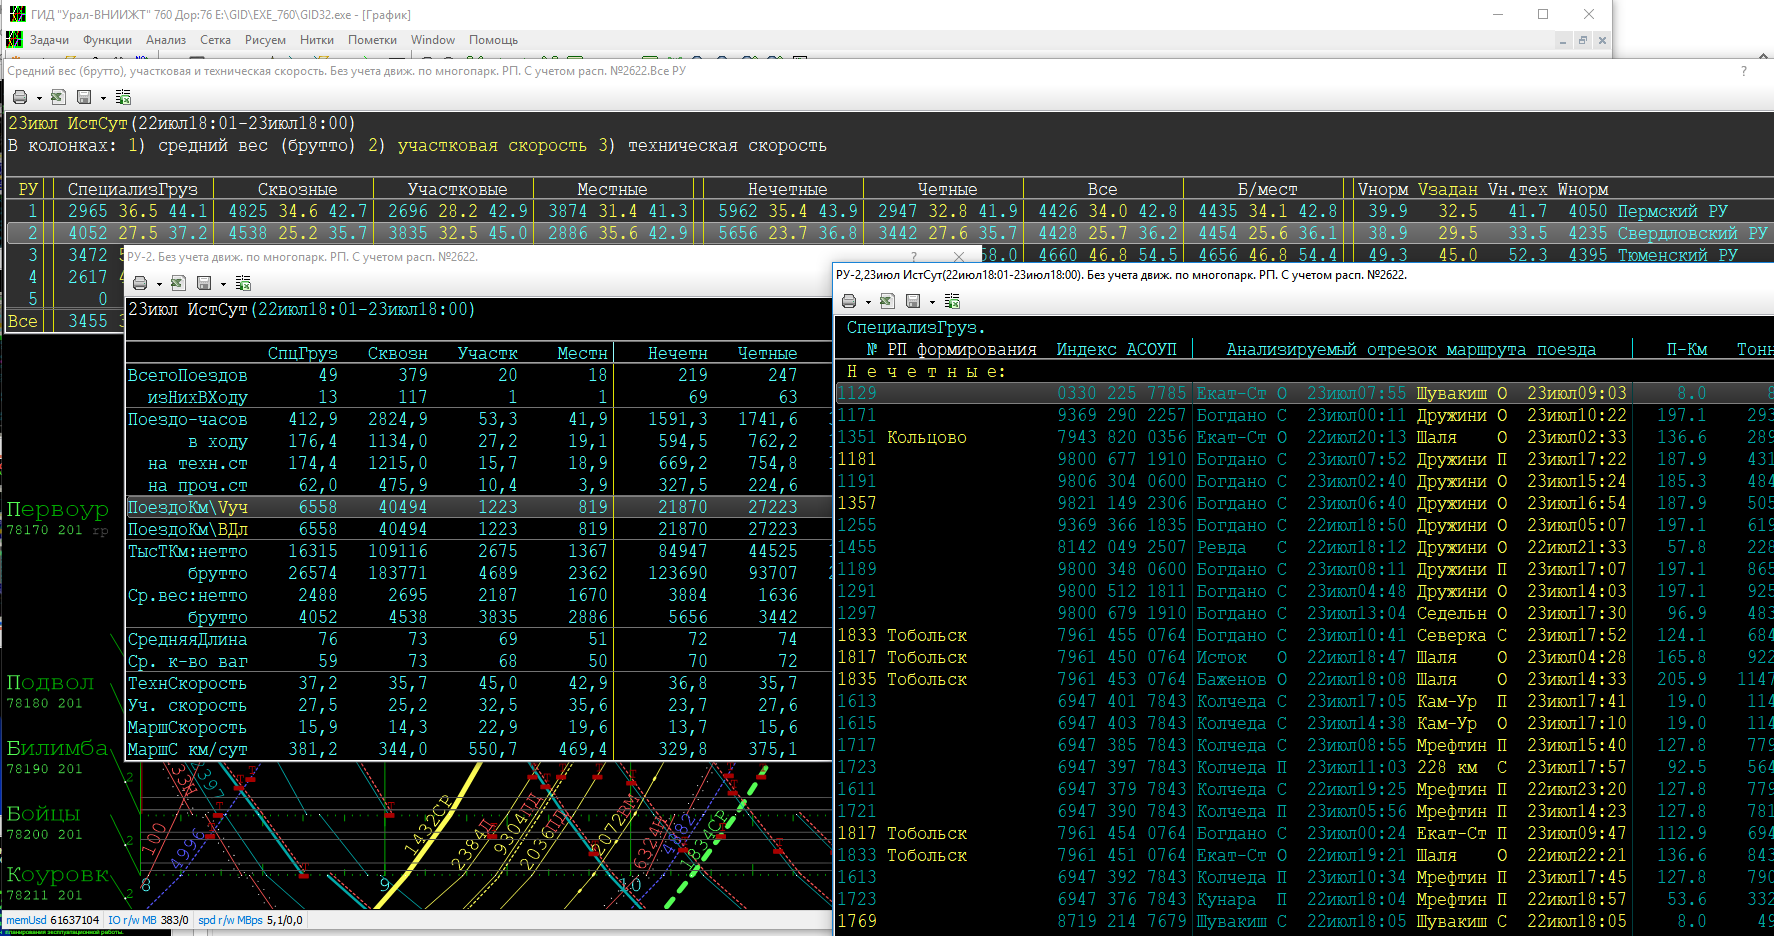Open the Задачи menu
This screenshot has width=1774, height=936.
[49, 40]
